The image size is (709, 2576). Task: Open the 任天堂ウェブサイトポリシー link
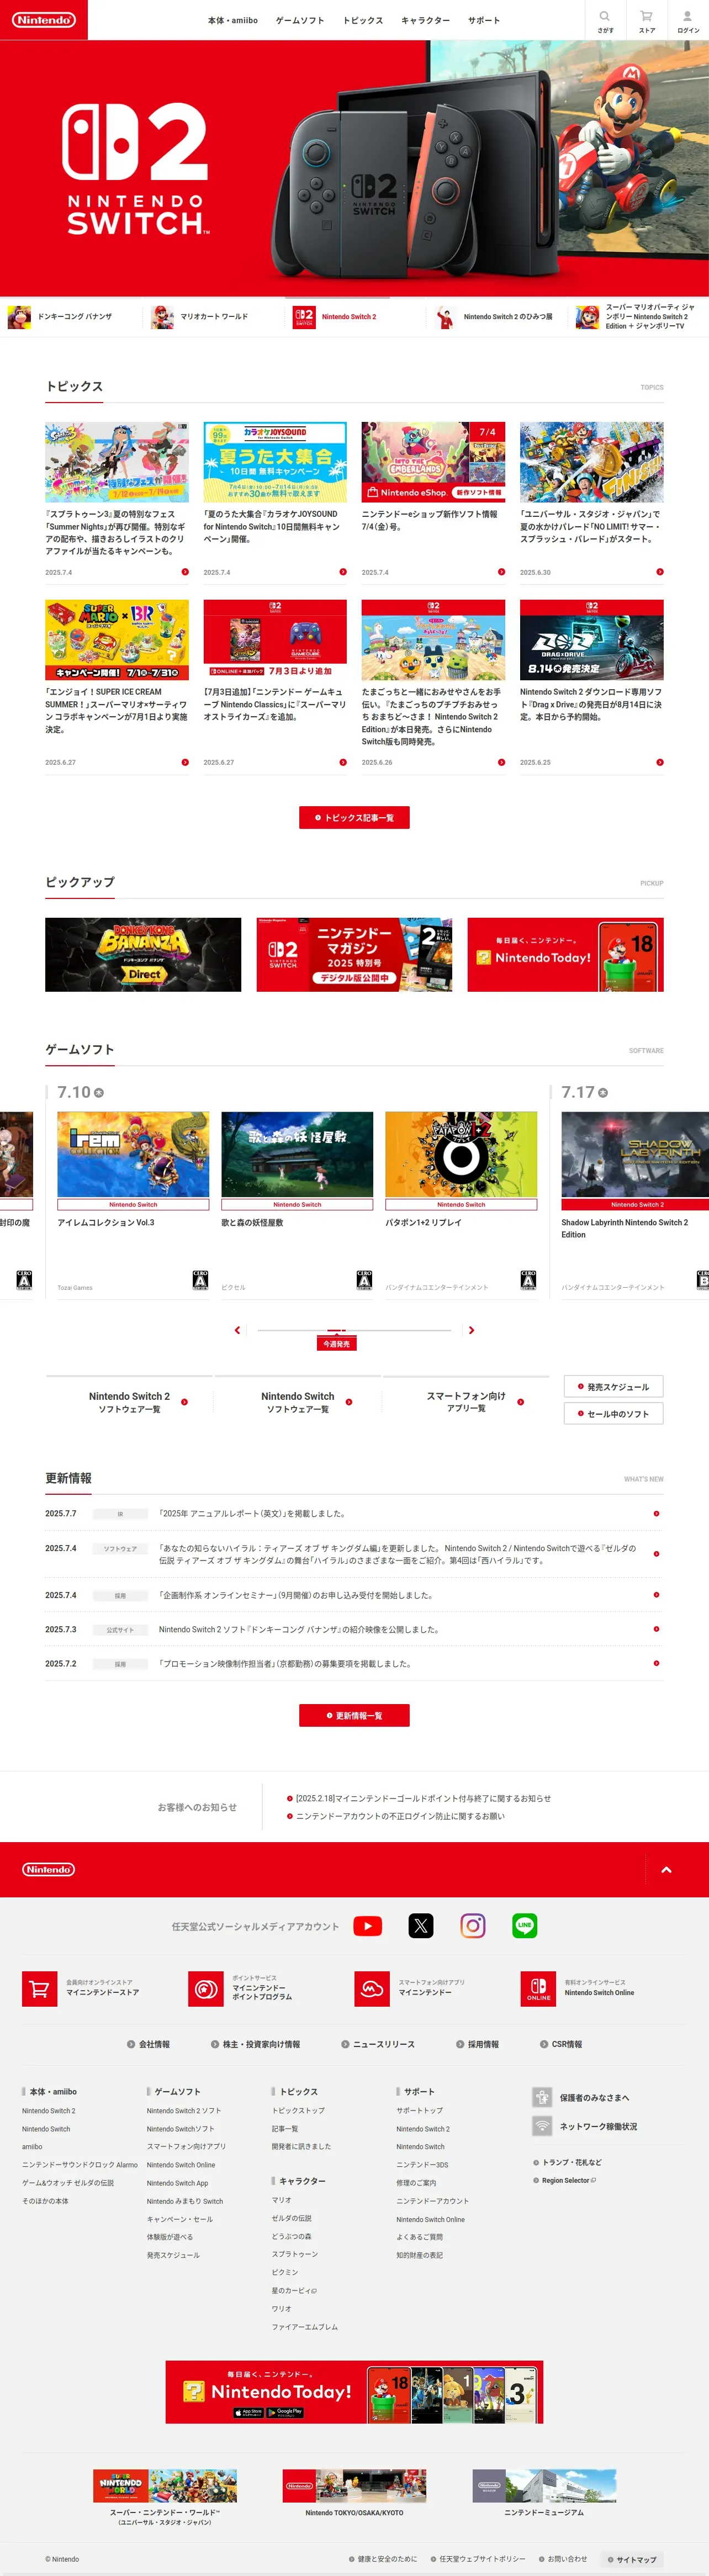click(478, 2559)
